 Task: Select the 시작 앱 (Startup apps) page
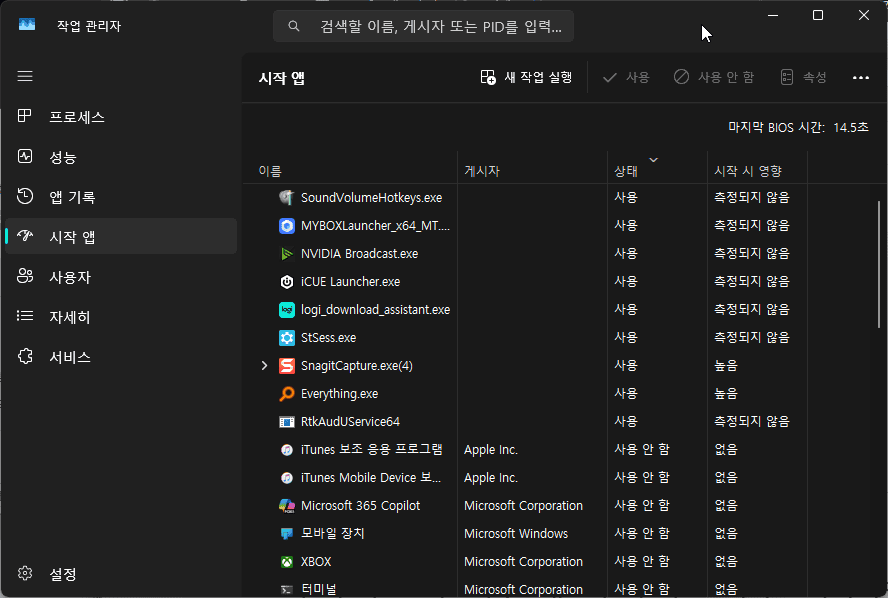[120, 236]
